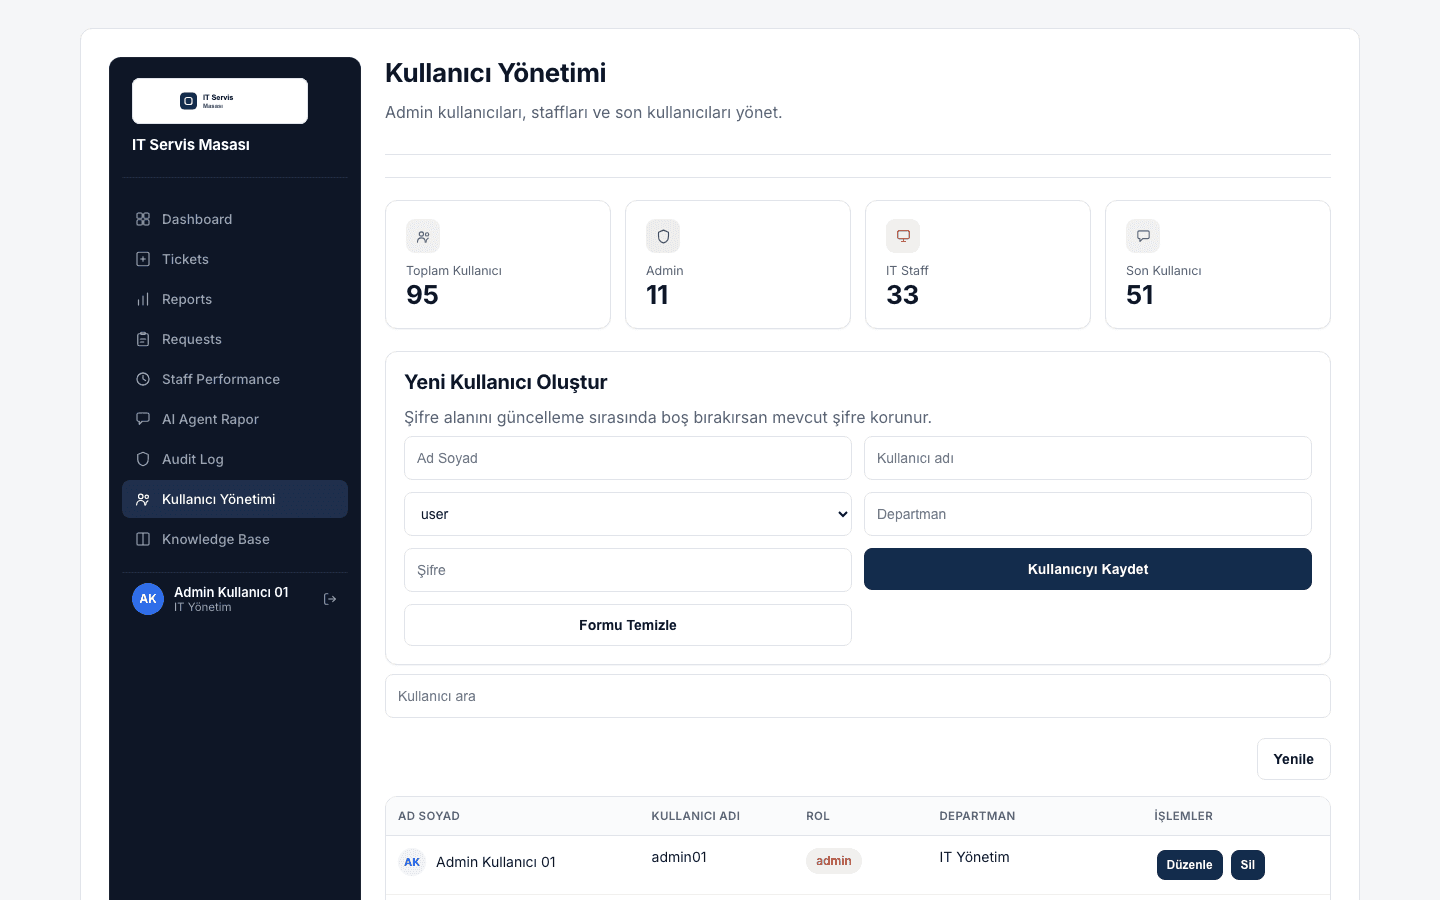Click the KULLANICI ADI column header
The width and height of the screenshot is (1440, 900).
tap(696, 816)
